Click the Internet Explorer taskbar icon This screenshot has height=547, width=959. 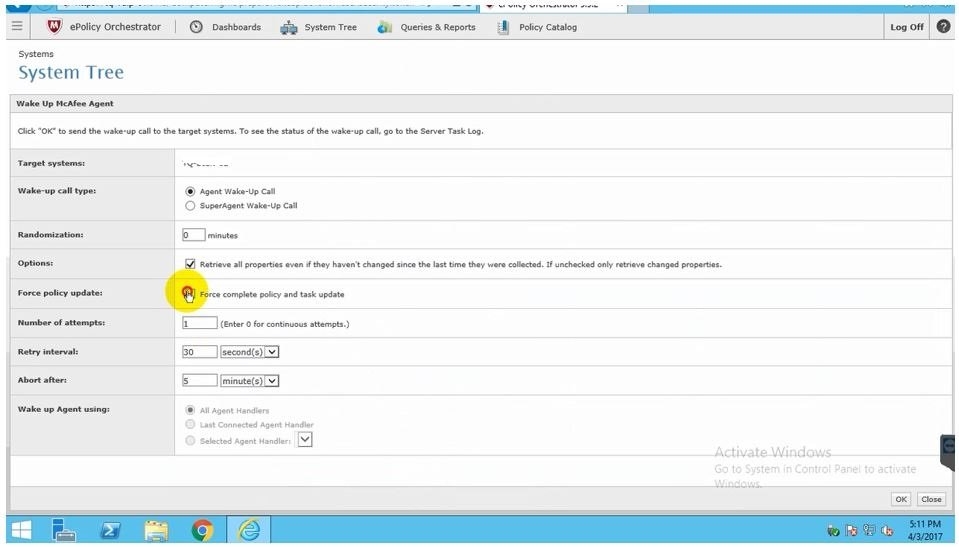click(x=248, y=530)
